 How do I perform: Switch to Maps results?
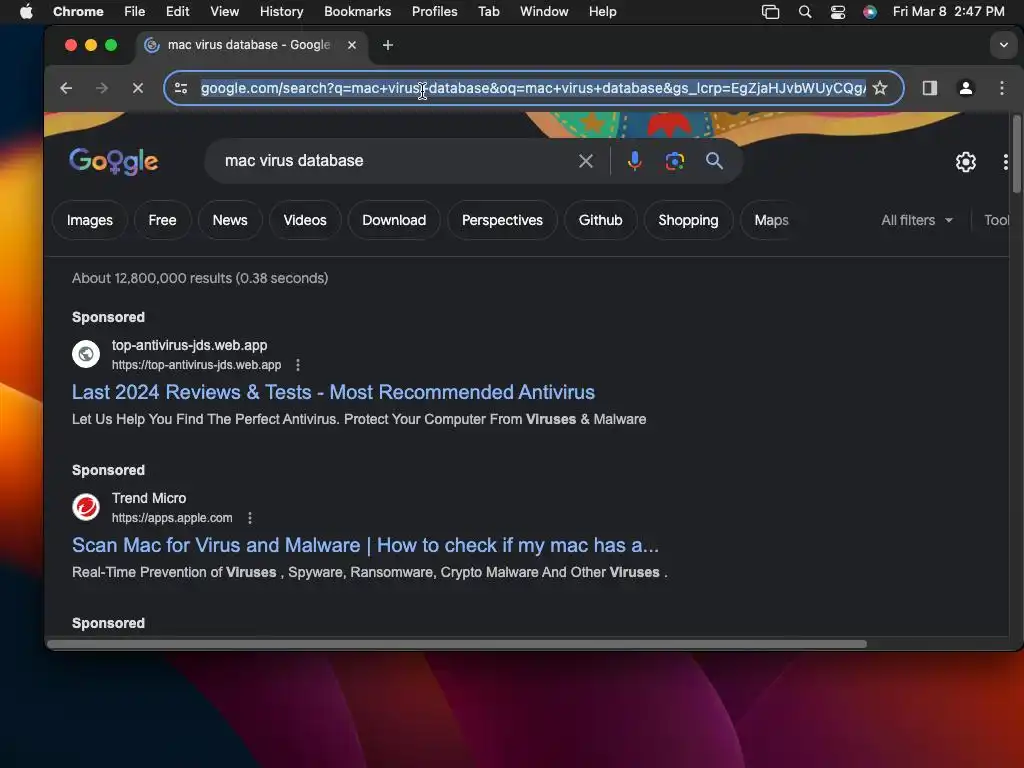point(771,220)
